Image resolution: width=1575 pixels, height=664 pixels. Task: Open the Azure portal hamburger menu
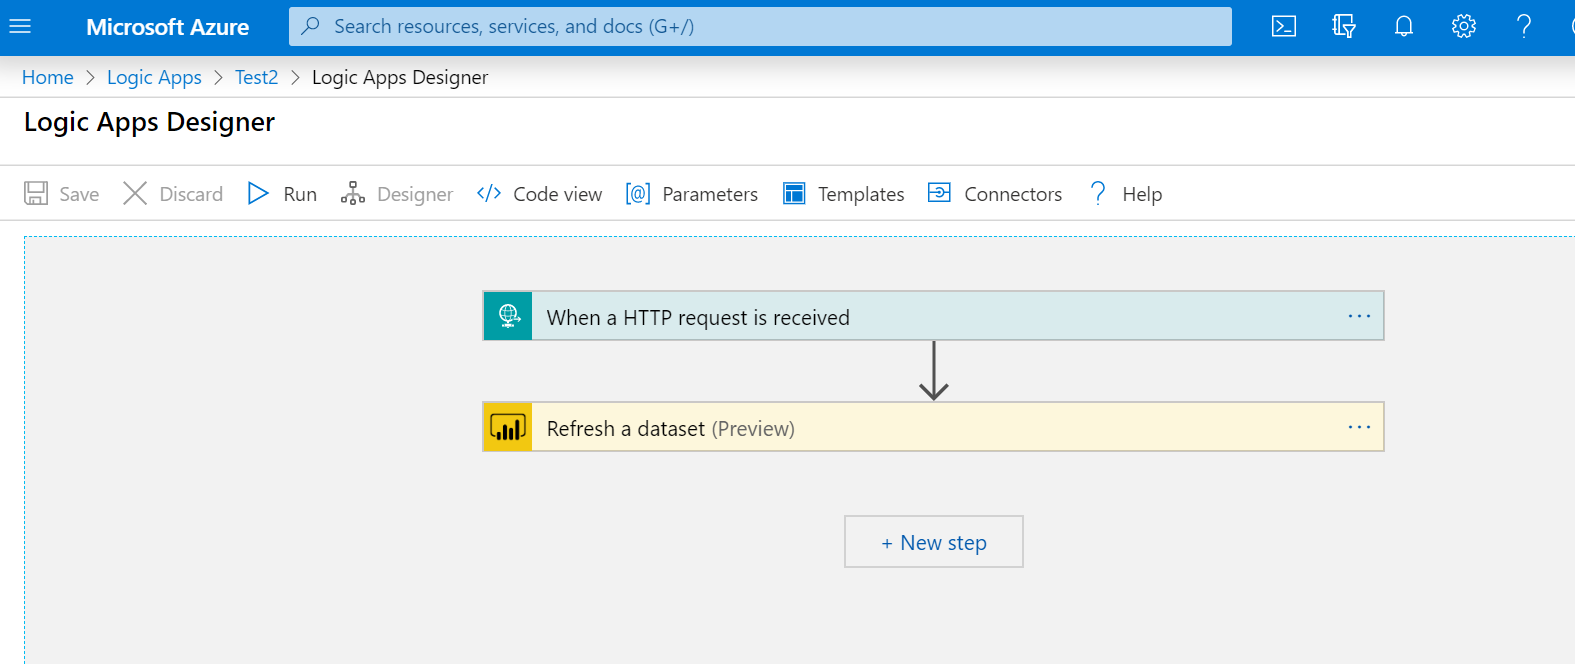pyautogui.click(x=20, y=27)
